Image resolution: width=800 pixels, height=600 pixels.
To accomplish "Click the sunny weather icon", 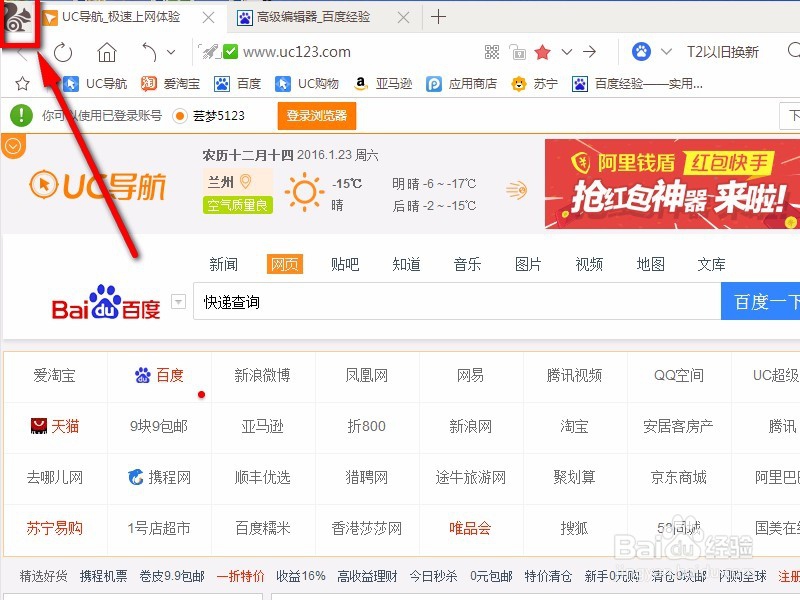I will tap(304, 192).
